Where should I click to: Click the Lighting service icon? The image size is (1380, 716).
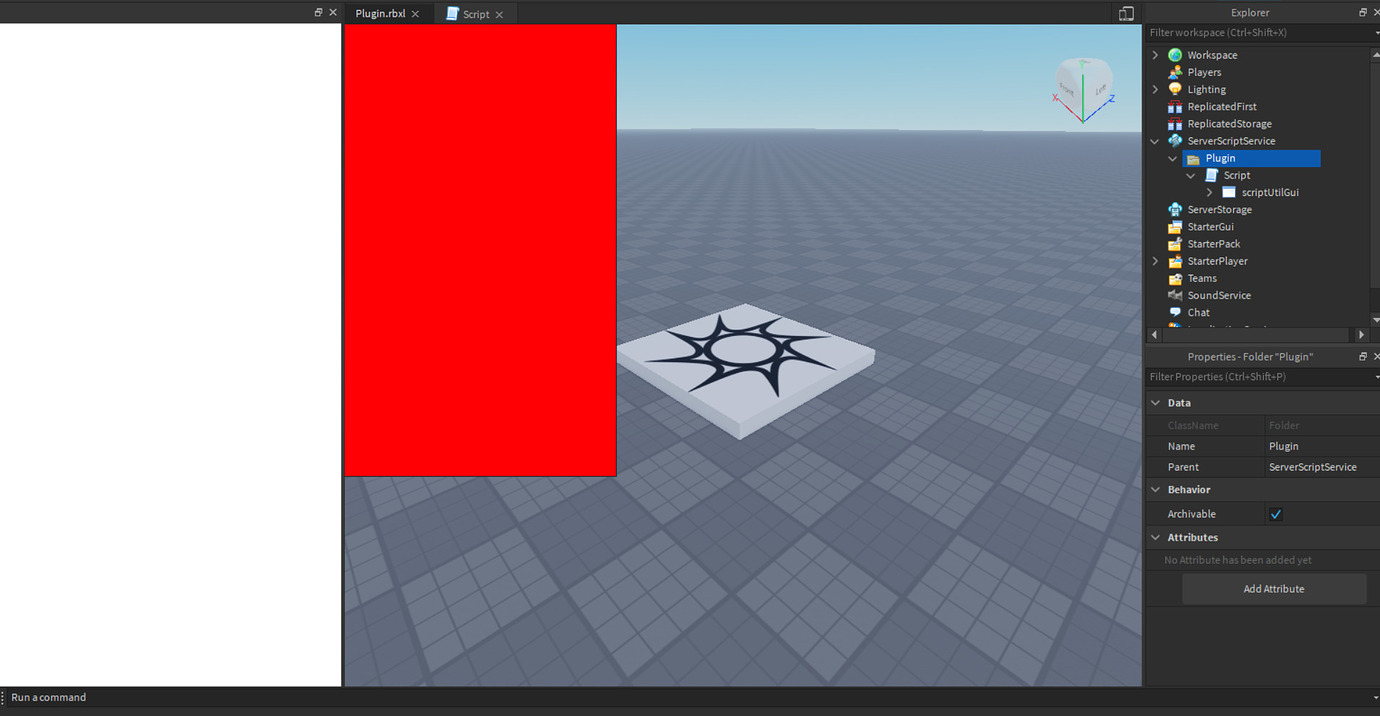point(1174,89)
